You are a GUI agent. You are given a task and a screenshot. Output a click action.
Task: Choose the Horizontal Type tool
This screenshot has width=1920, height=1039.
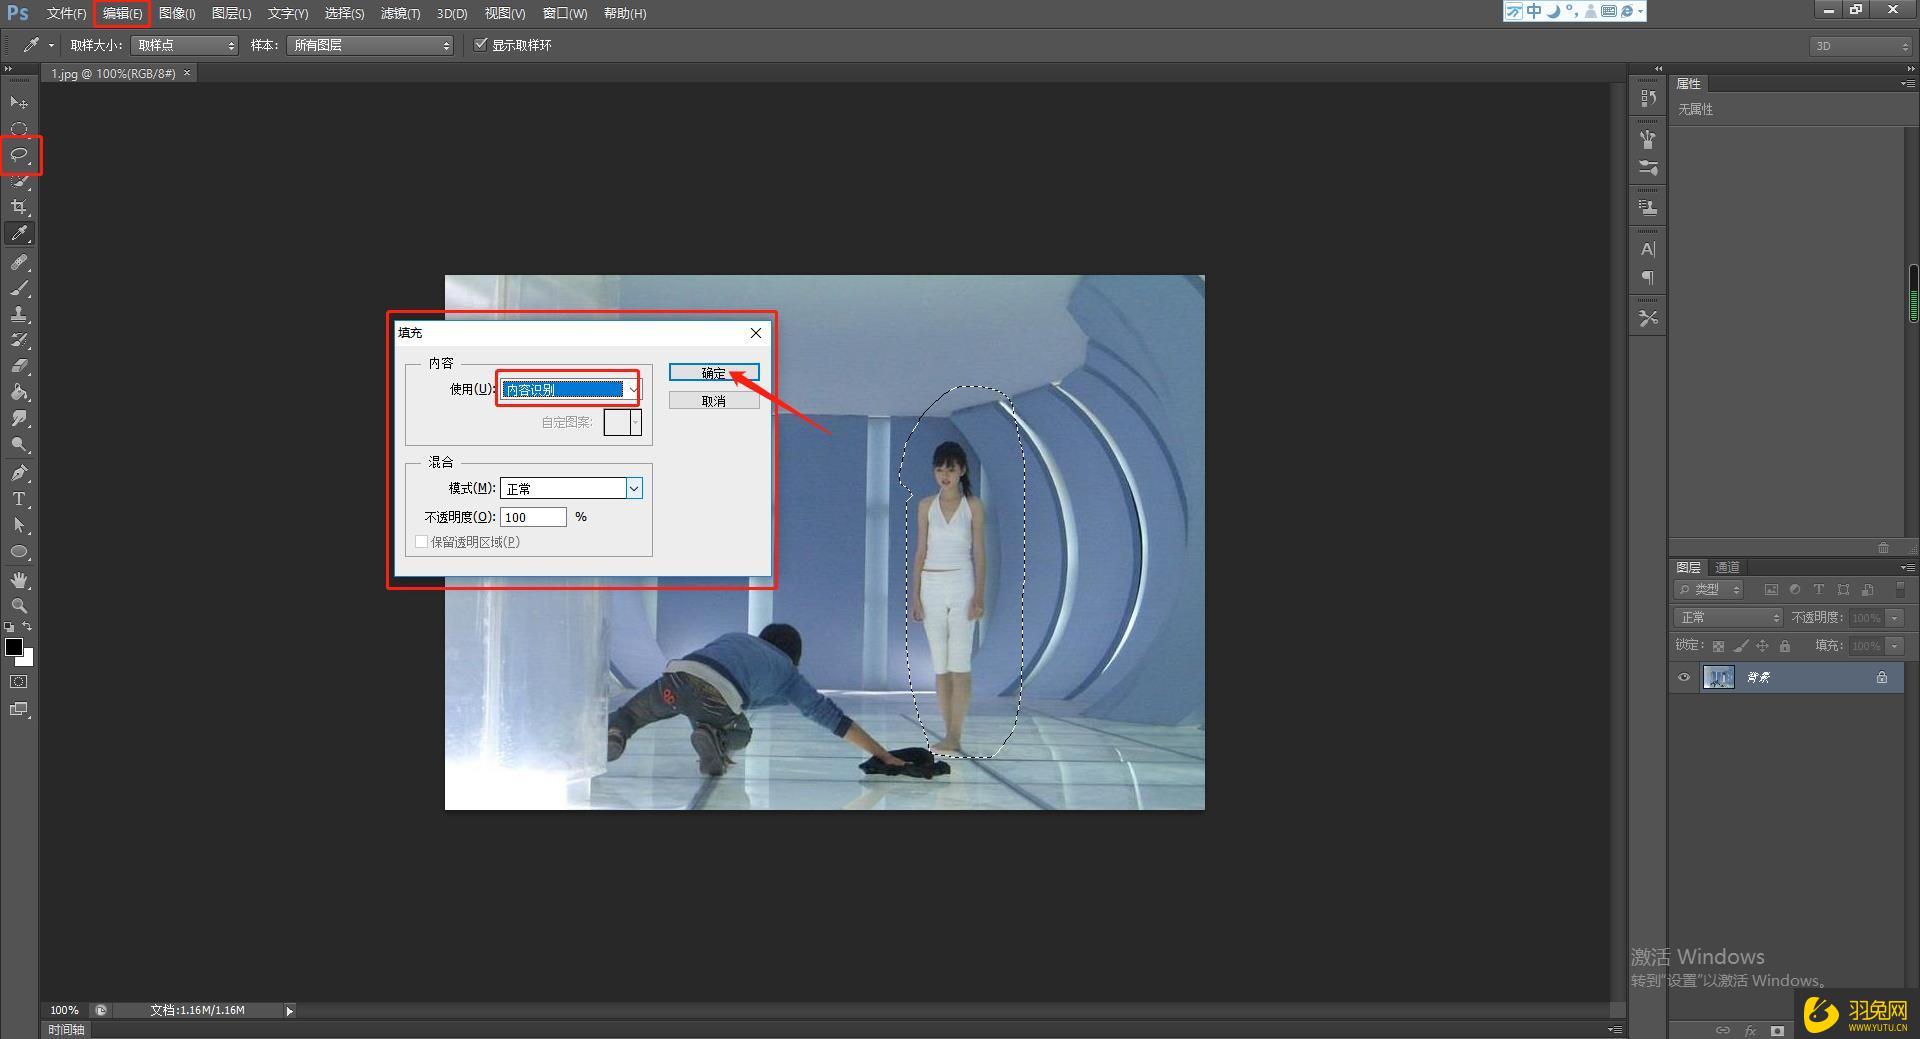point(19,499)
